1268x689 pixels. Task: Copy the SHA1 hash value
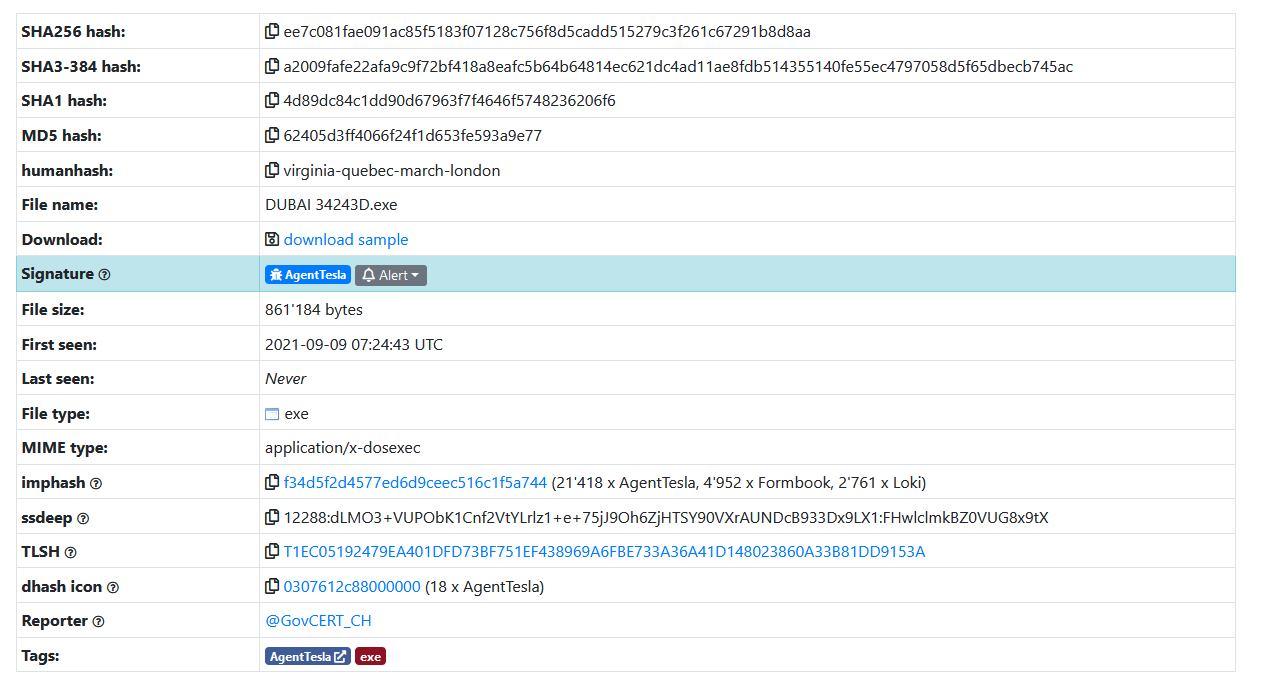(272, 101)
